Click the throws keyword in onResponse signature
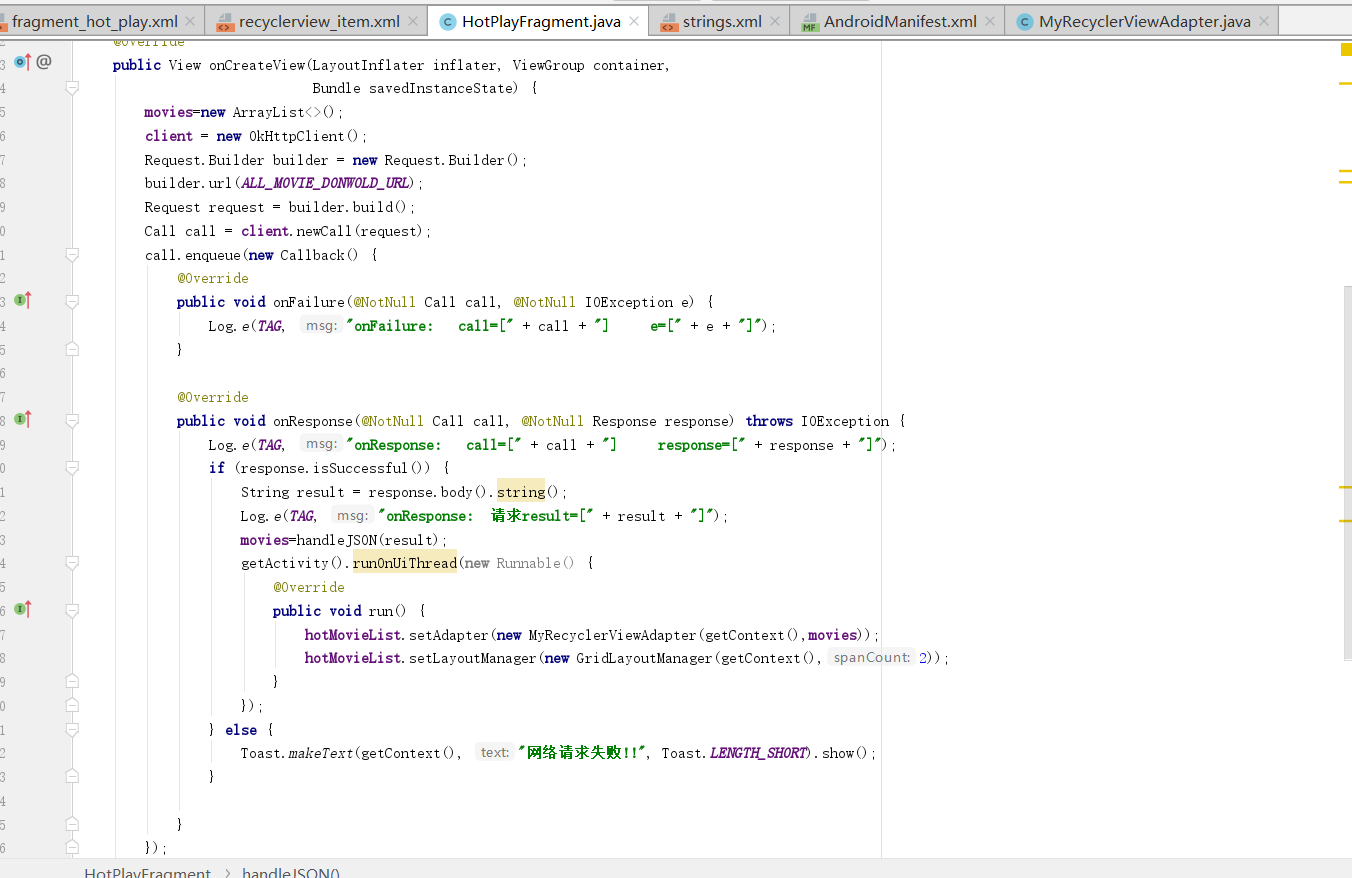Viewport: 1352px width, 878px height. [x=769, y=421]
